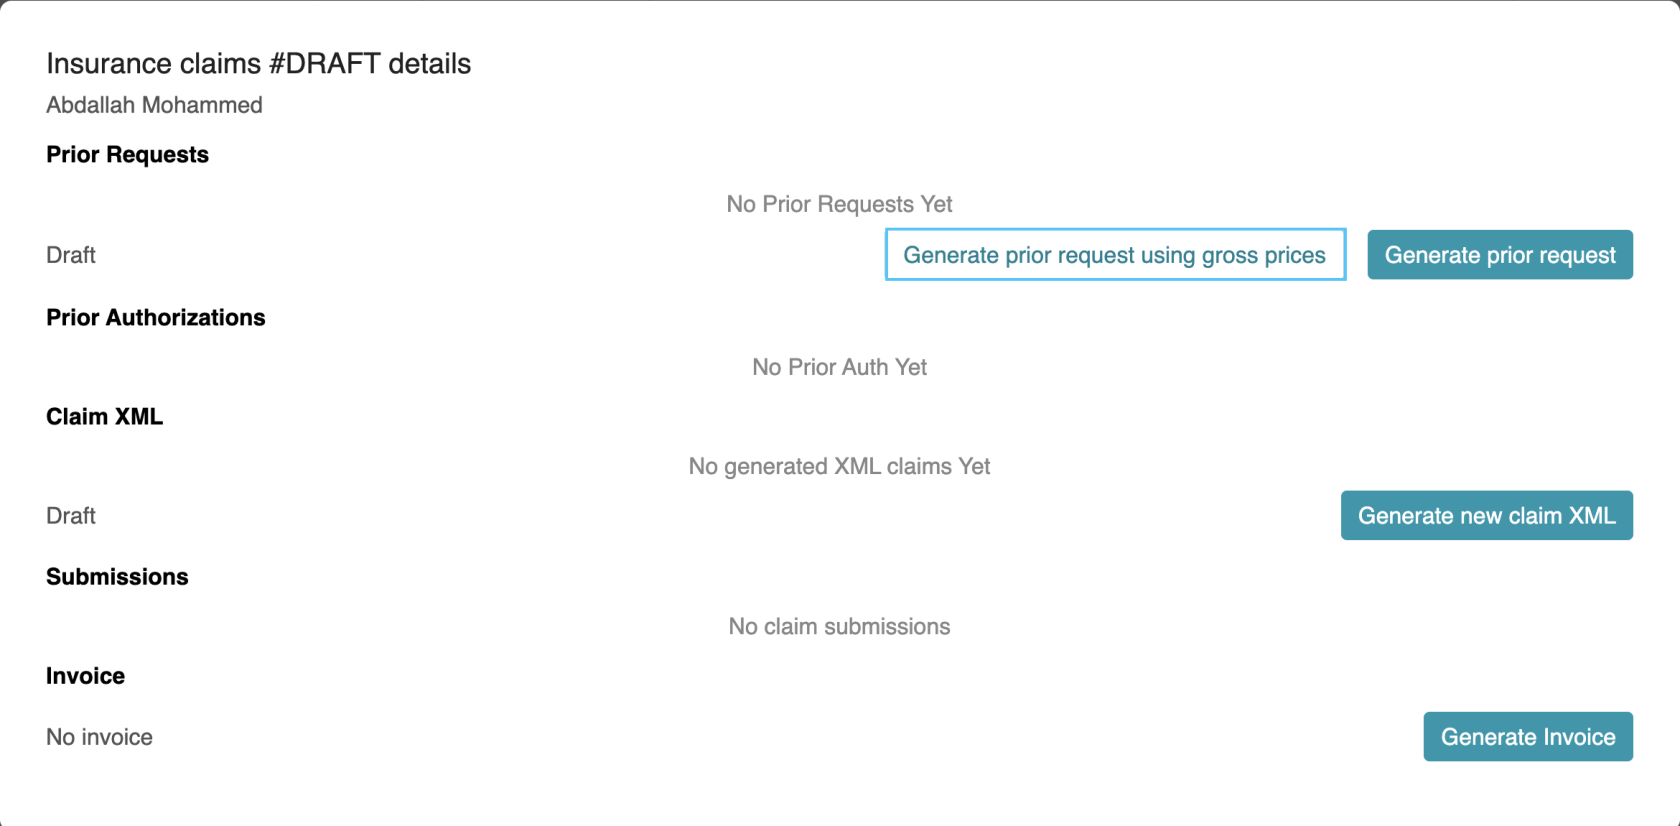Click the Insurance claims #DRAFT details title
This screenshot has width=1680, height=826.
pyautogui.click(x=258, y=63)
